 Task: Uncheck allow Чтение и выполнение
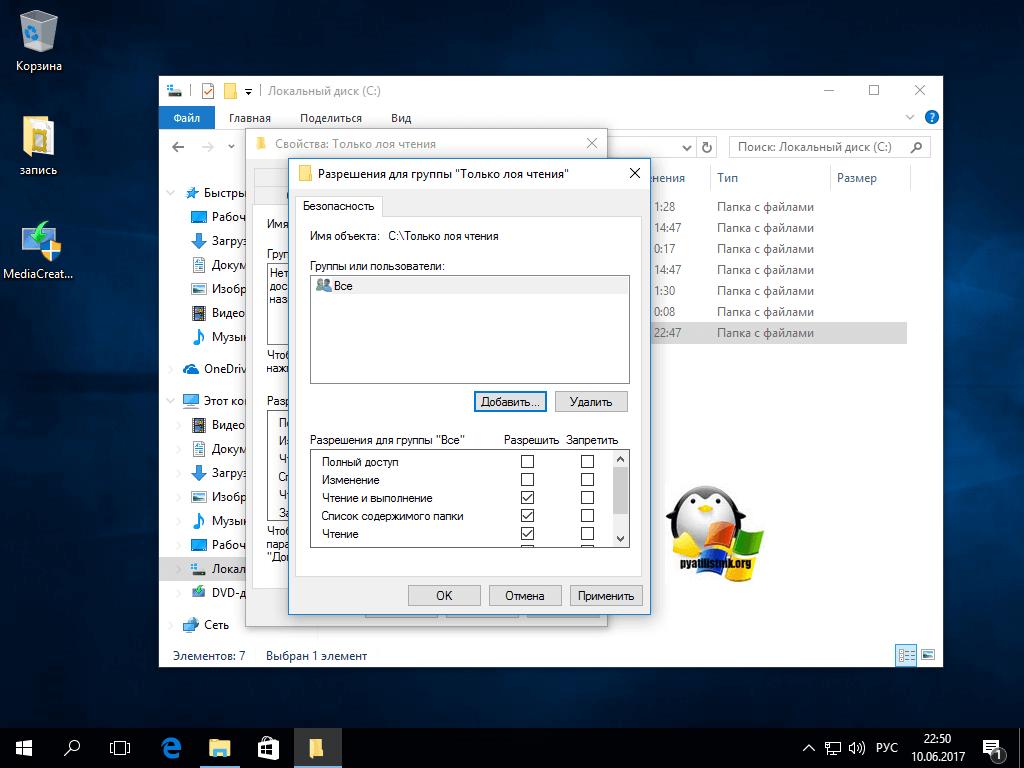[527, 498]
